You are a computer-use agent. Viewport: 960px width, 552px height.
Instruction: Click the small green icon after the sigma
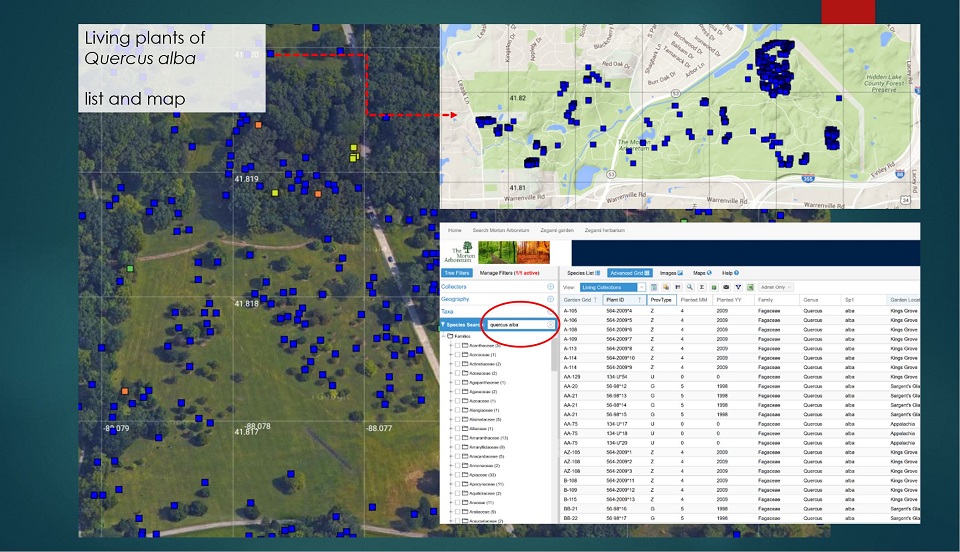tap(714, 287)
